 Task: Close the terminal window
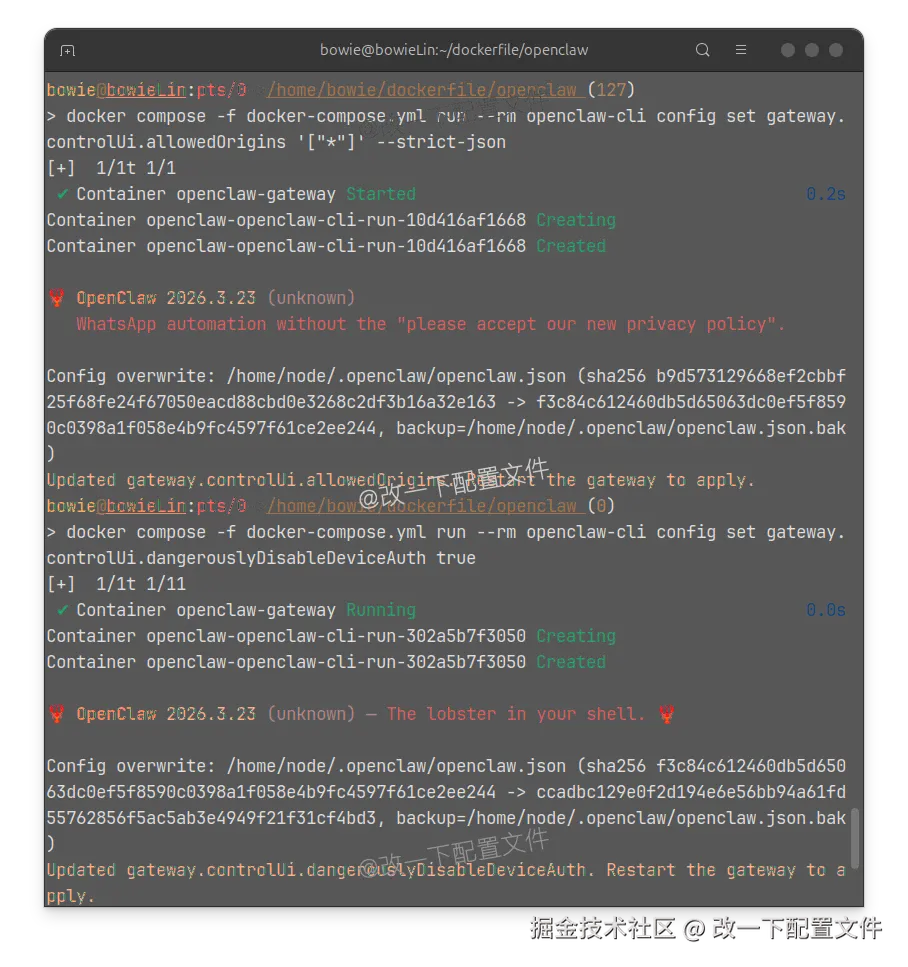coord(836,50)
